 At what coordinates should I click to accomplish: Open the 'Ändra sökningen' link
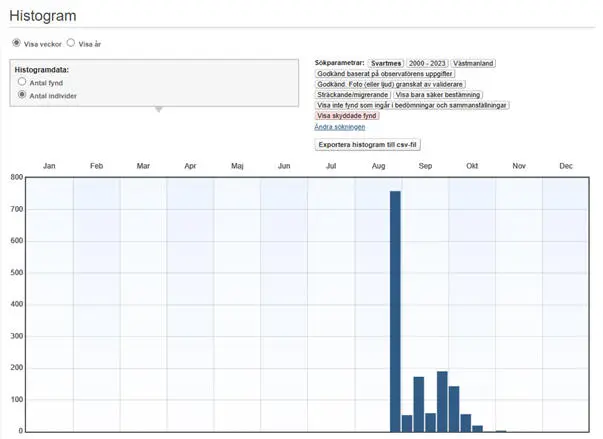(340, 127)
